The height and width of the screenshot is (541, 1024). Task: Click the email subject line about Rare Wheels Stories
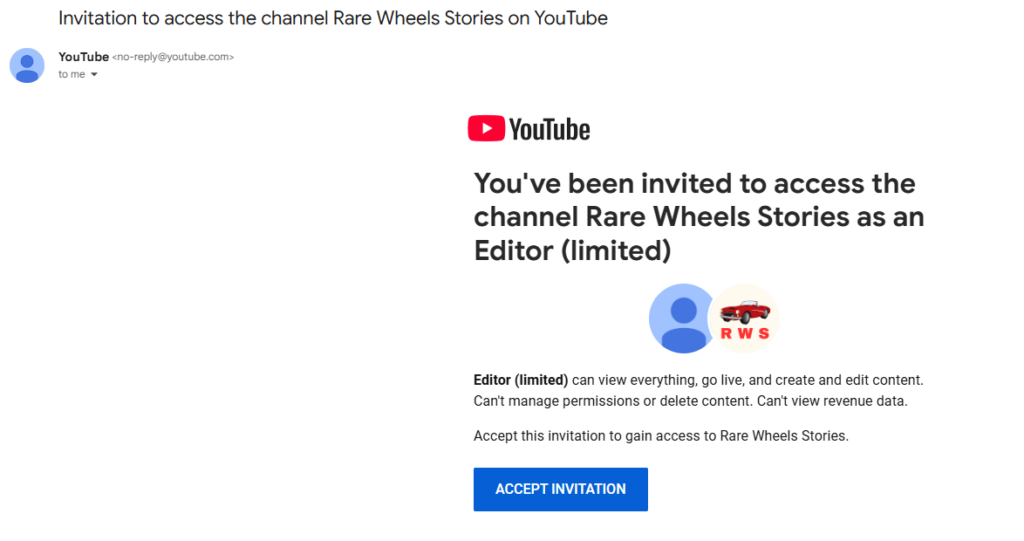333,18
